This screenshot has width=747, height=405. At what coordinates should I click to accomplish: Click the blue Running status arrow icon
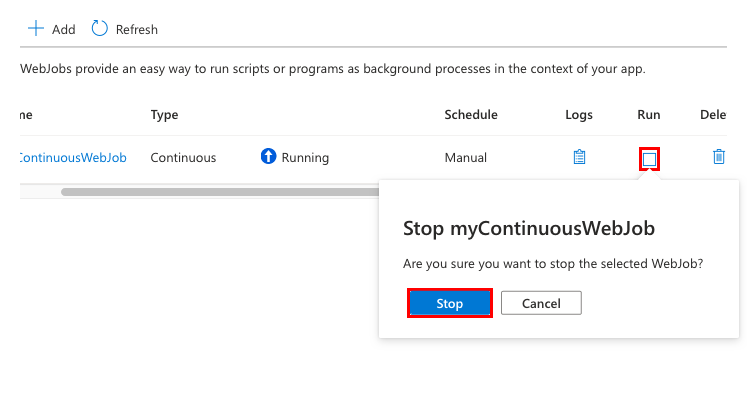(268, 156)
